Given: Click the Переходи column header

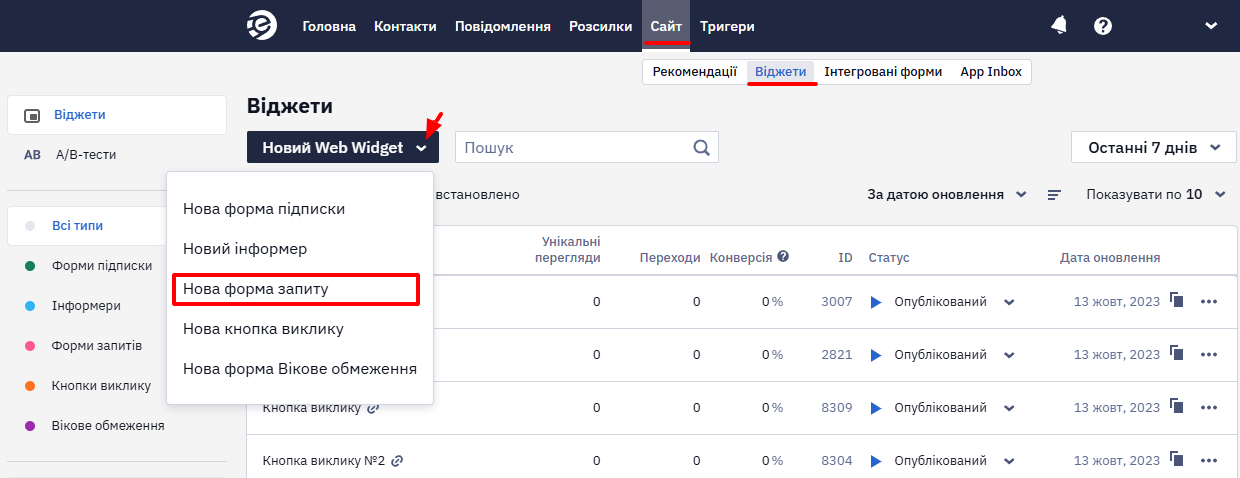Looking at the screenshot, I should click(x=670, y=257).
